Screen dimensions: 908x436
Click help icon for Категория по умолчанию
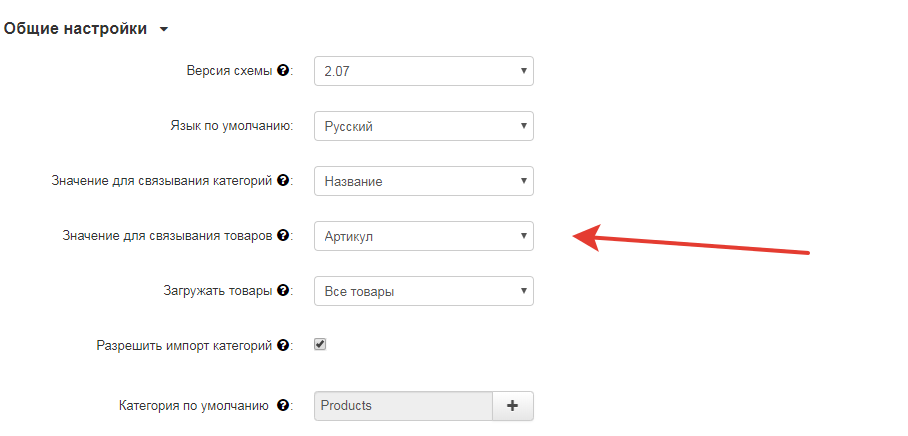tap(283, 405)
